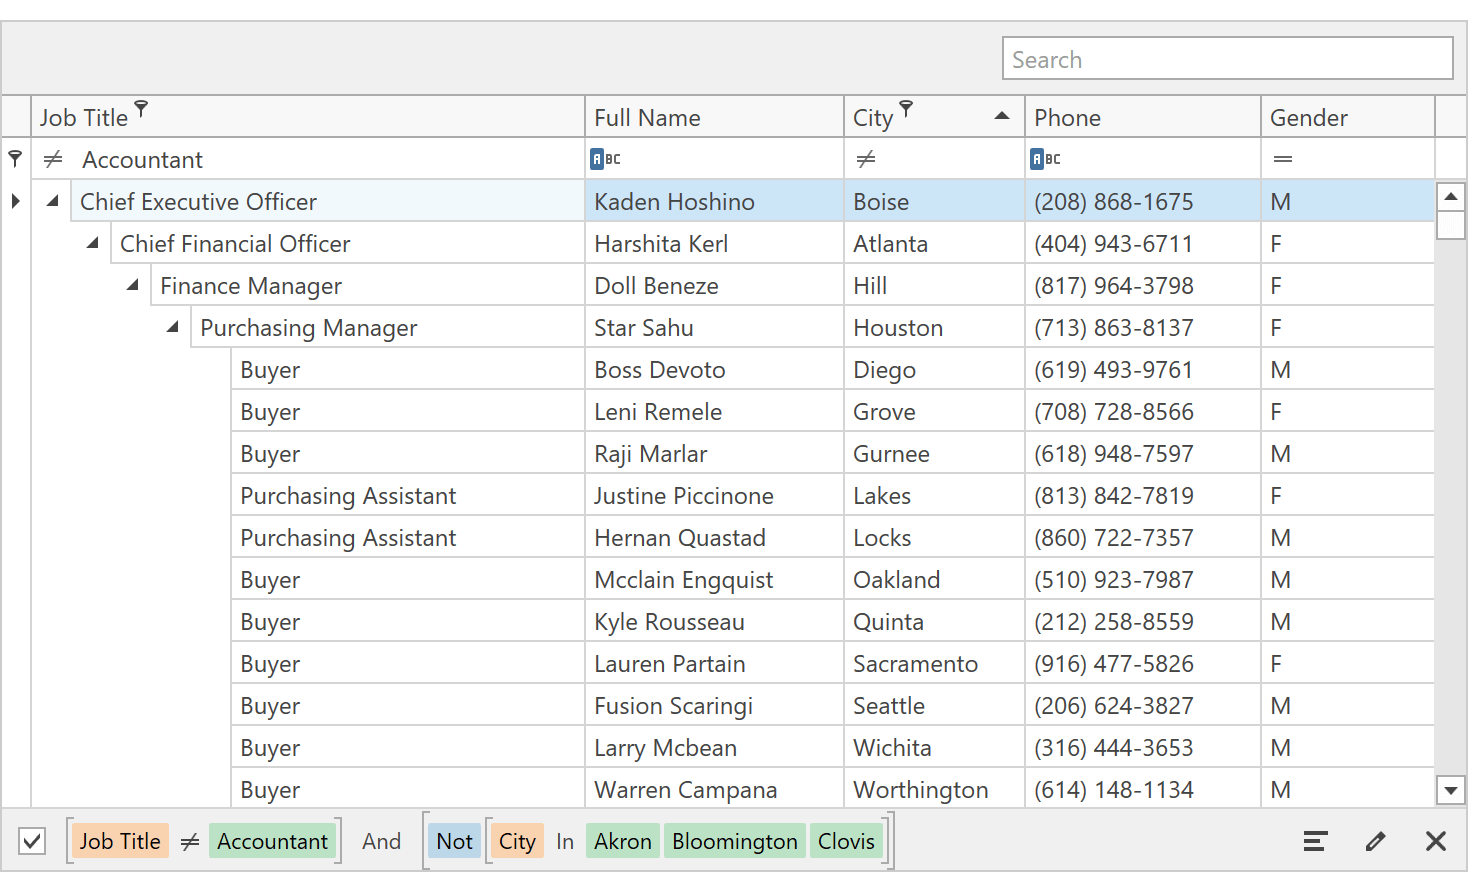Open the filter panel menu via hamburger icon

click(1314, 841)
